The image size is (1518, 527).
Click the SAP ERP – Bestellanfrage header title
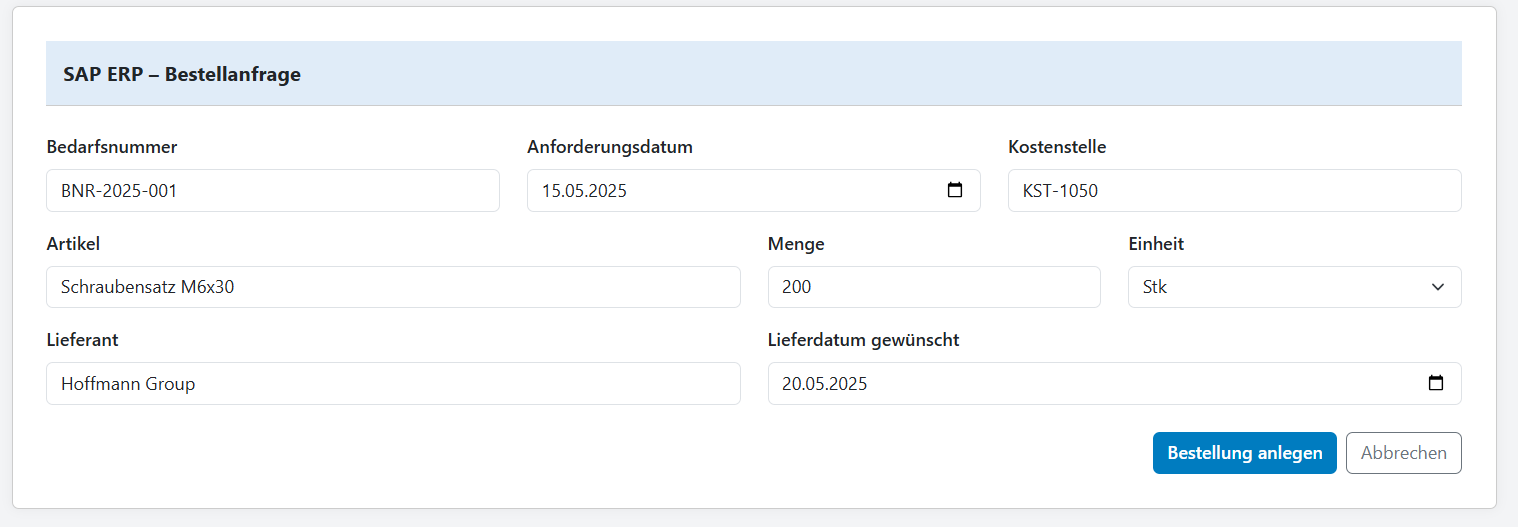[182, 74]
